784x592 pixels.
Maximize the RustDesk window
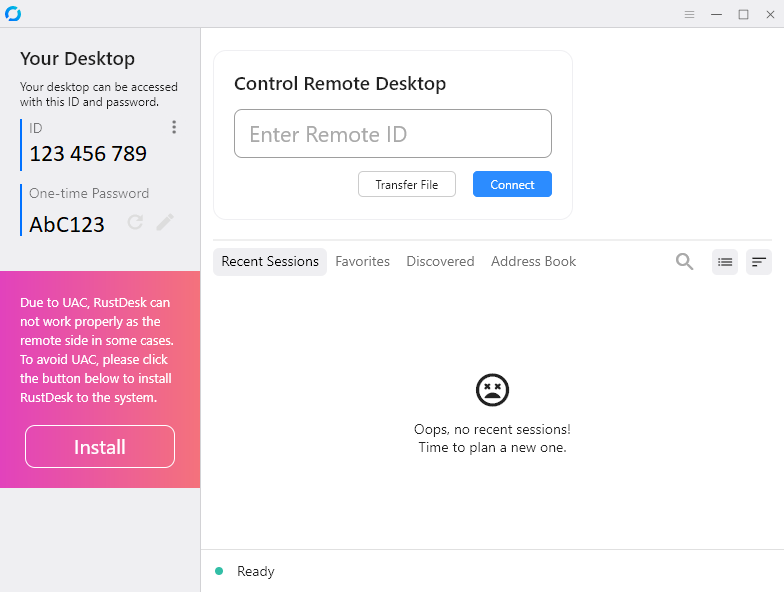744,14
